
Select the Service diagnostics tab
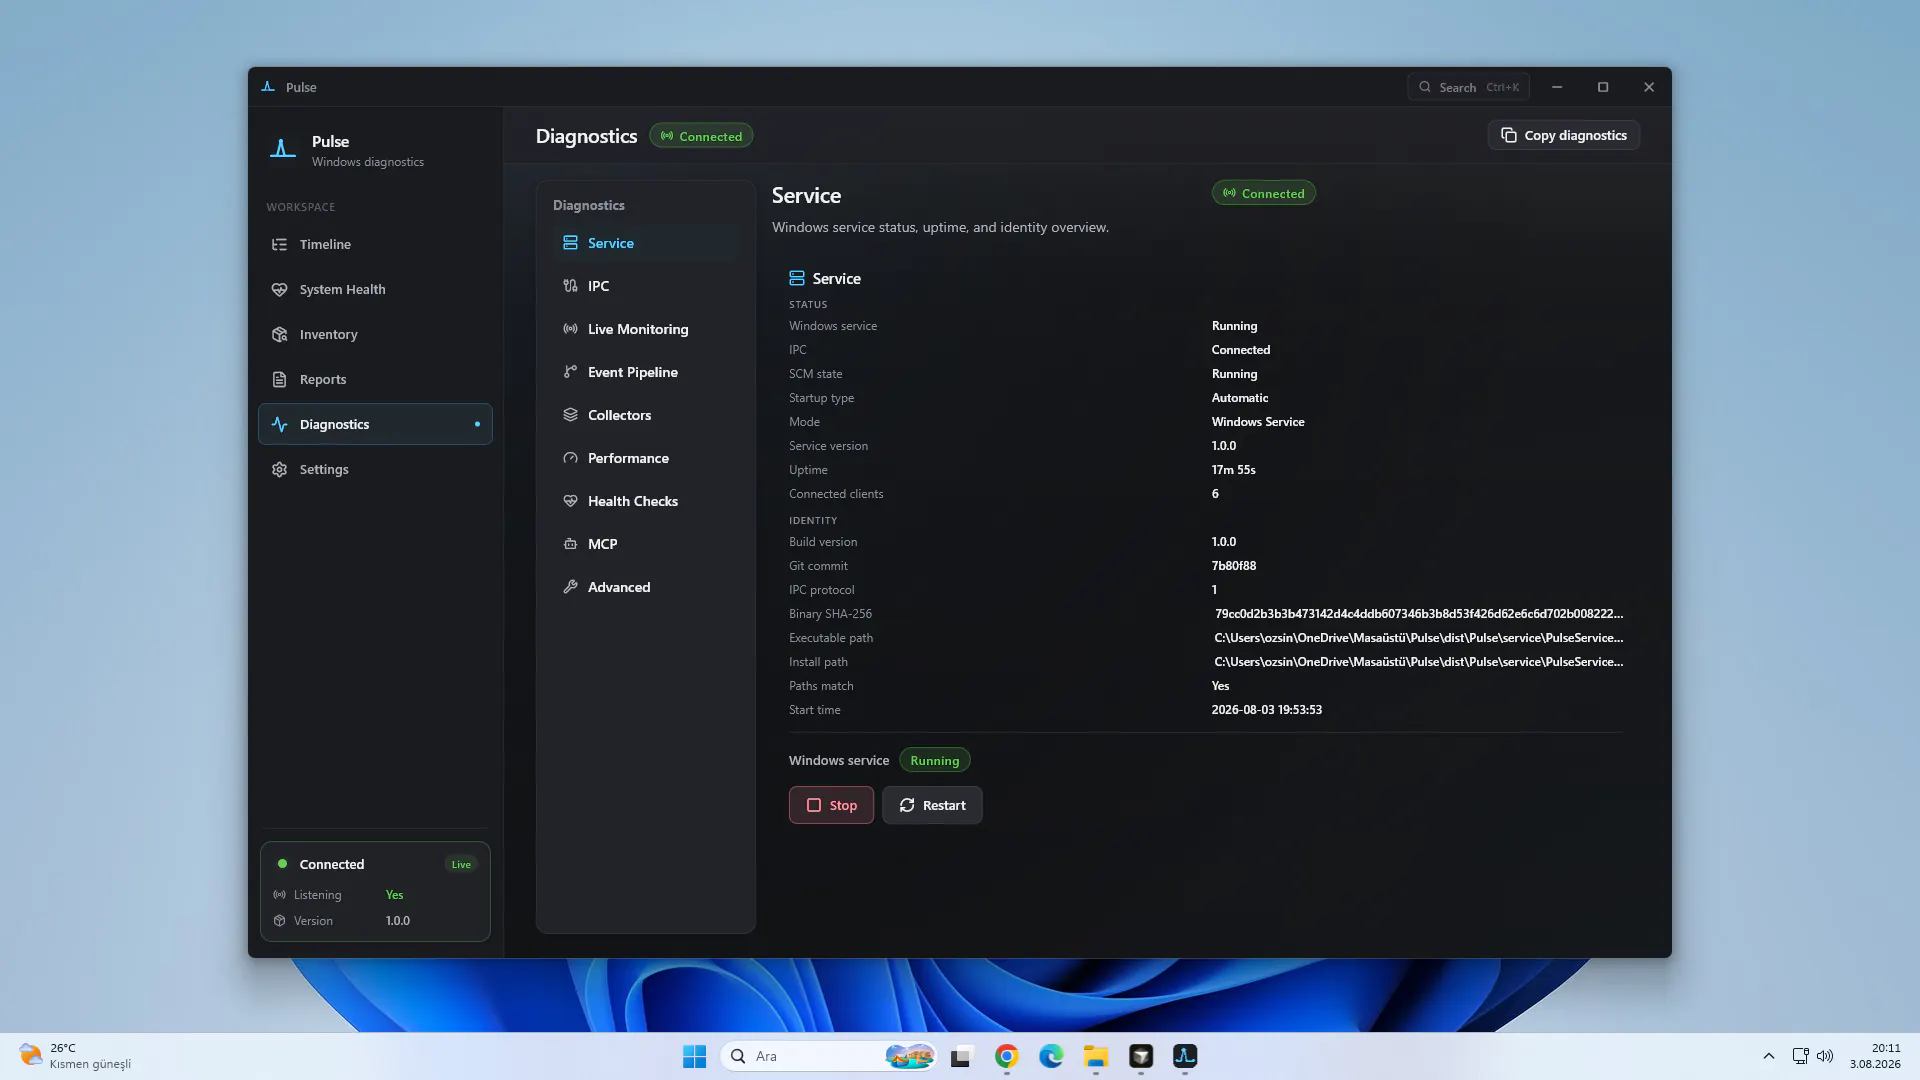(645, 243)
